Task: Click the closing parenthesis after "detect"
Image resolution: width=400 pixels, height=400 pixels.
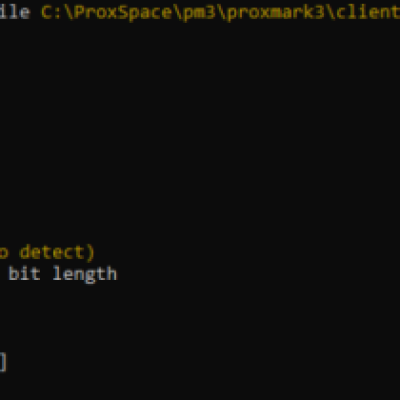Action: (x=90, y=253)
